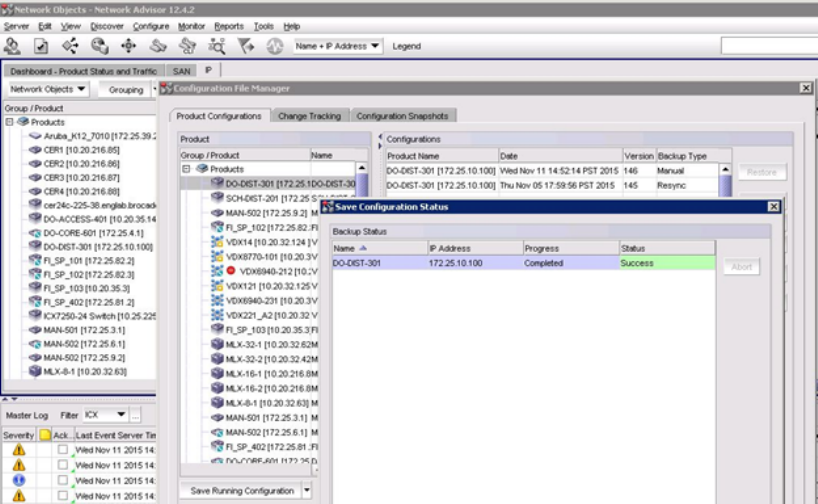818x504 pixels.
Task: Click the Configurations table scrollbar up arrow
Action: point(725,169)
